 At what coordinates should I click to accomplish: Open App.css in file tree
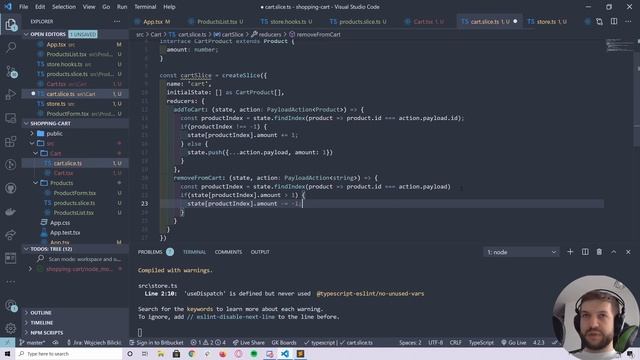(x=60, y=223)
